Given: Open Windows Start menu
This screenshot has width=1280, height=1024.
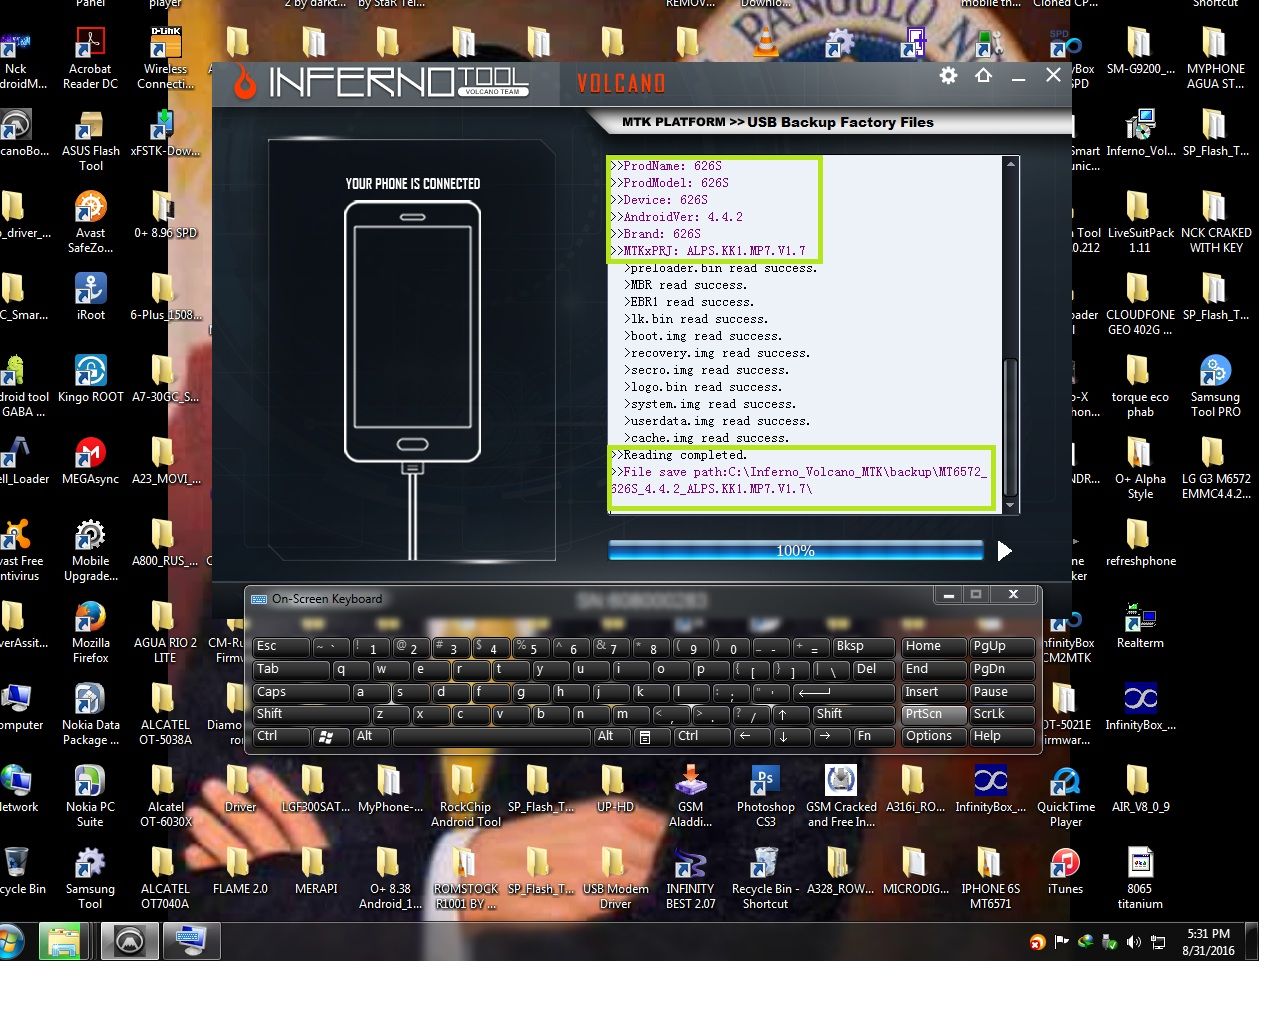Looking at the screenshot, I should click(12, 942).
